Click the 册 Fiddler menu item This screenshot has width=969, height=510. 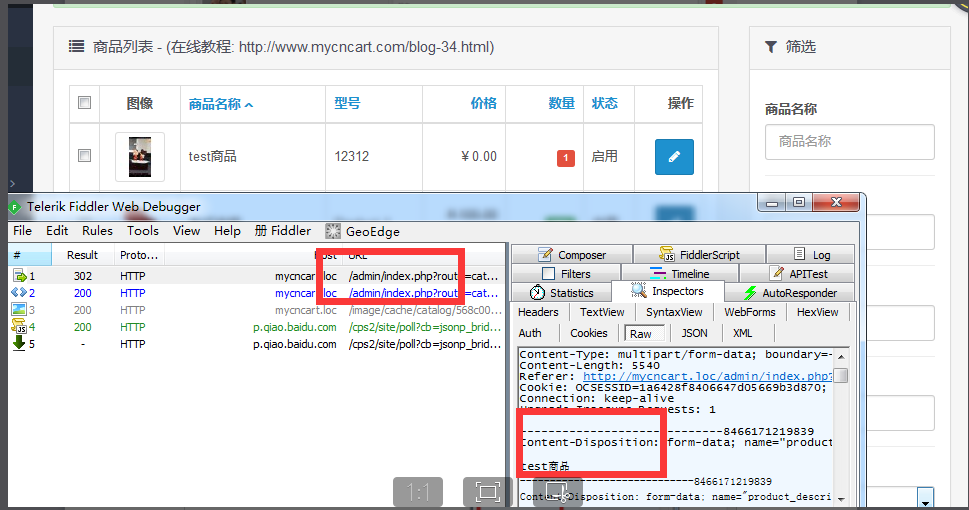coord(282,231)
